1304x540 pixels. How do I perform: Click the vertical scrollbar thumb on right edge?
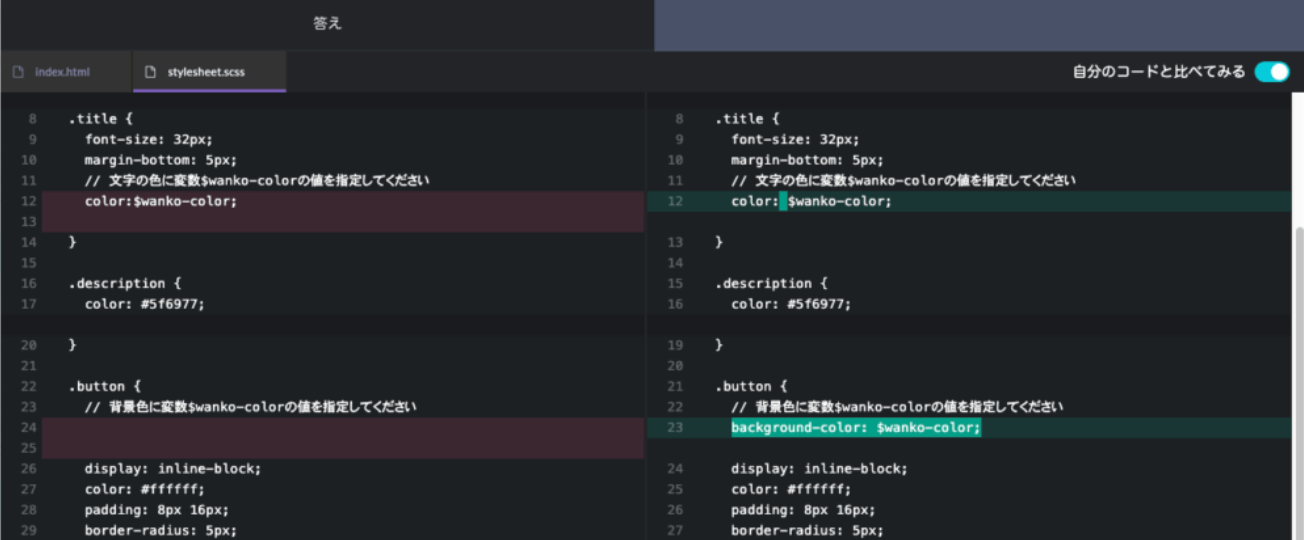coord(1299,382)
